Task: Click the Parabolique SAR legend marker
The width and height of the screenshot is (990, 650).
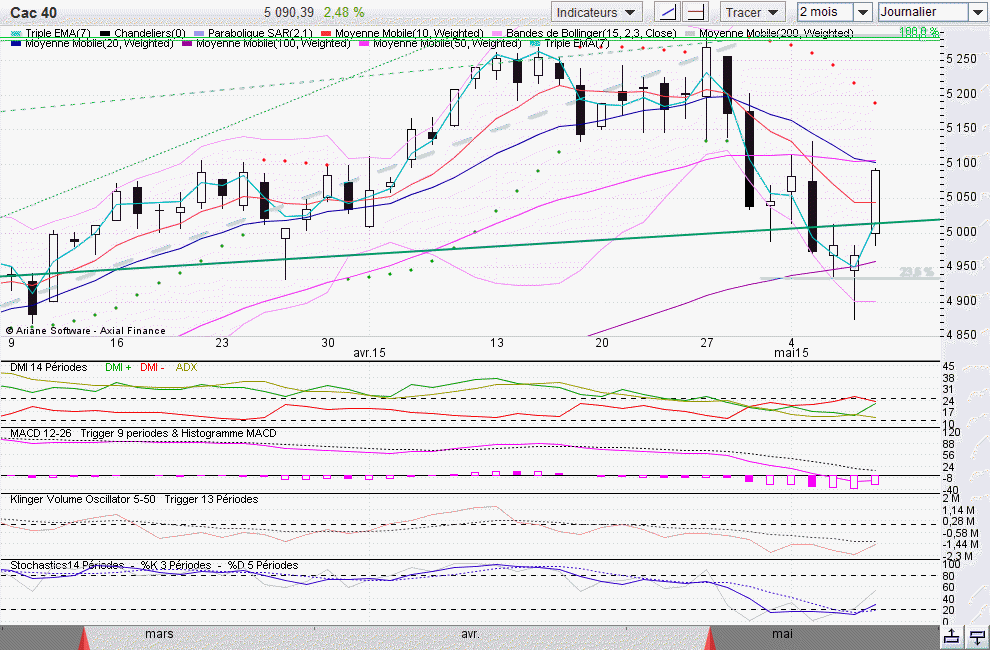Action: [199, 33]
